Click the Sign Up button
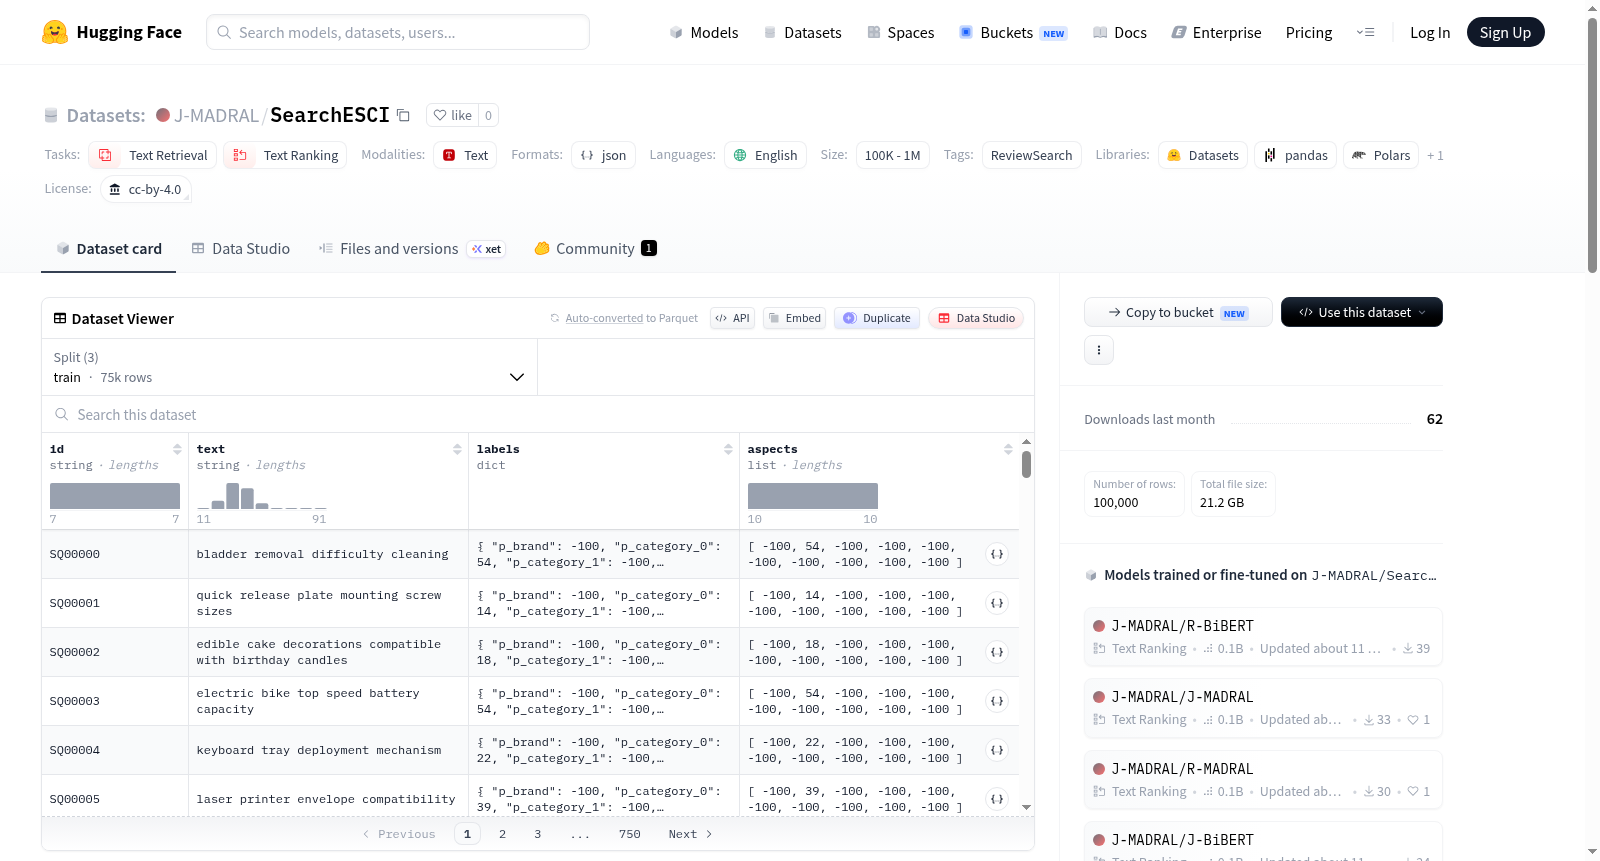The height and width of the screenshot is (861, 1600). pyautogui.click(x=1505, y=33)
